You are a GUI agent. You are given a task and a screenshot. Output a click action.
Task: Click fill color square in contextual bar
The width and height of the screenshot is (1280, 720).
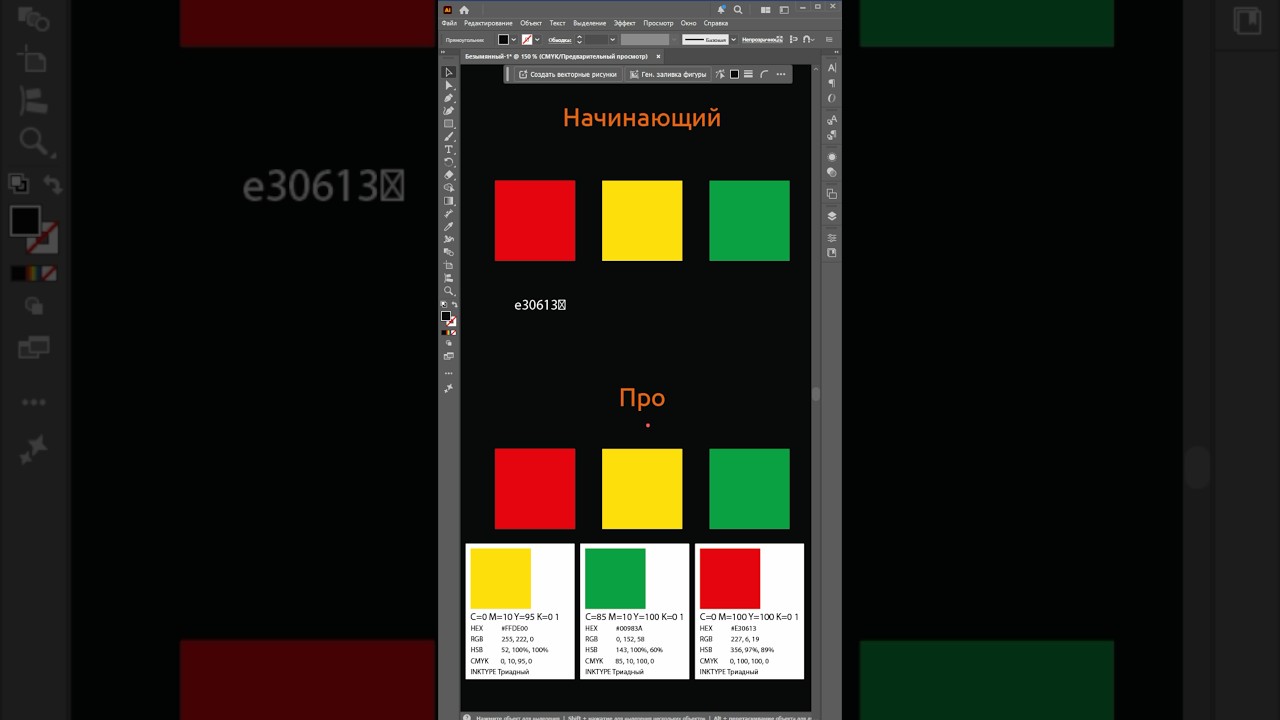point(734,74)
